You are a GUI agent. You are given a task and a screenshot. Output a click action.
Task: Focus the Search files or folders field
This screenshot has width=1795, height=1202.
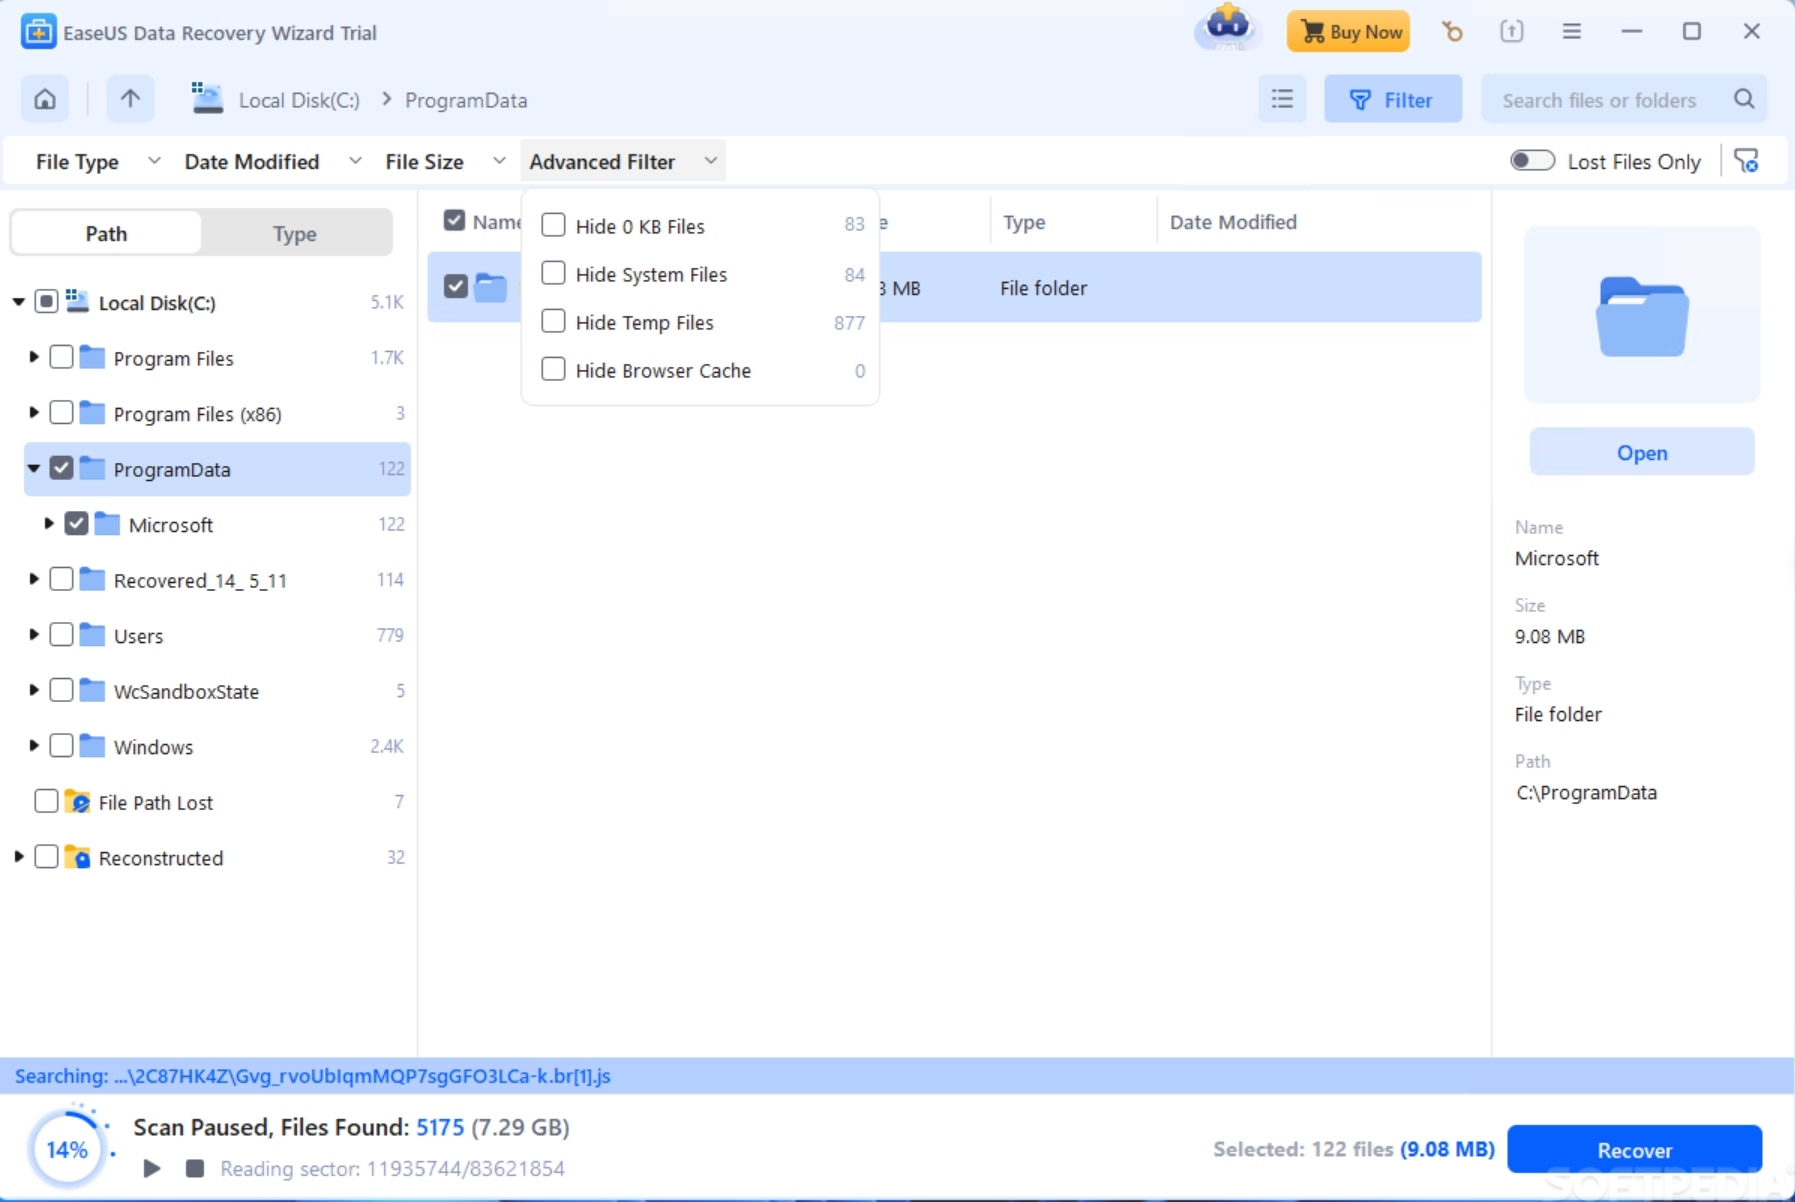1625,99
